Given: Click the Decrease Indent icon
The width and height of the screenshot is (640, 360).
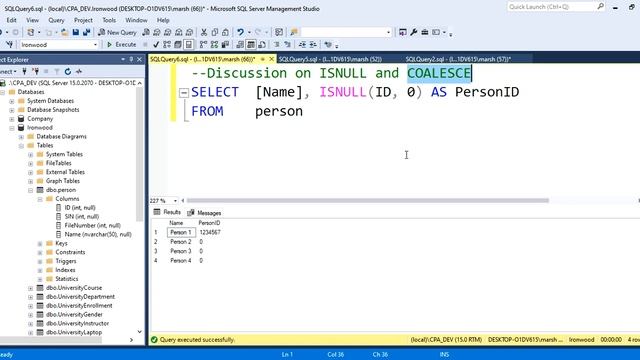Looking at the screenshot, I should click(302, 44).
